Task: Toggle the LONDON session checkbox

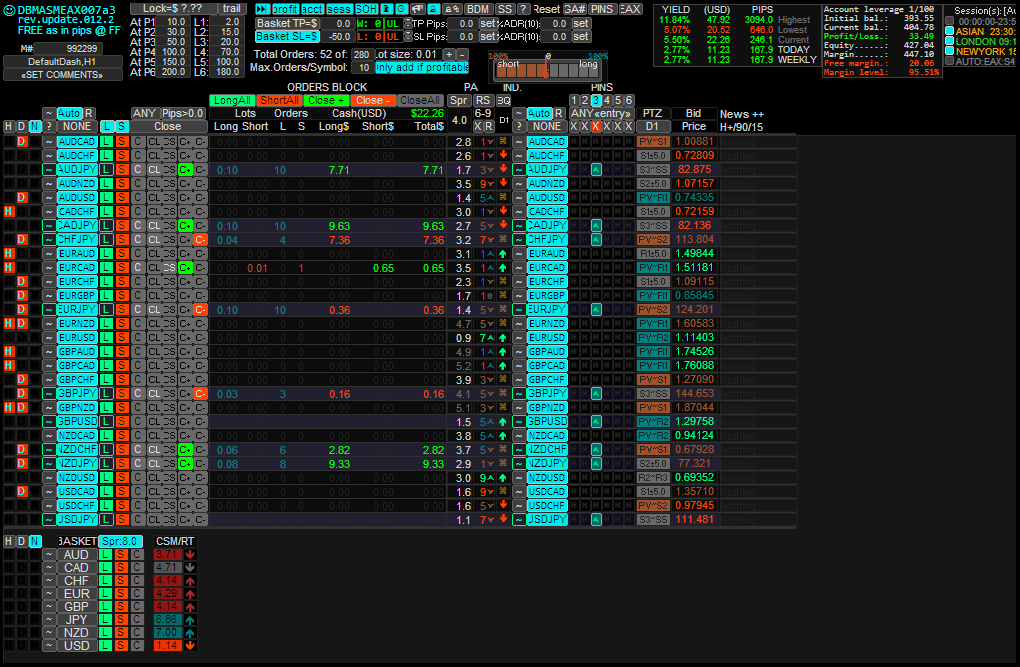Action: point(950,41)
